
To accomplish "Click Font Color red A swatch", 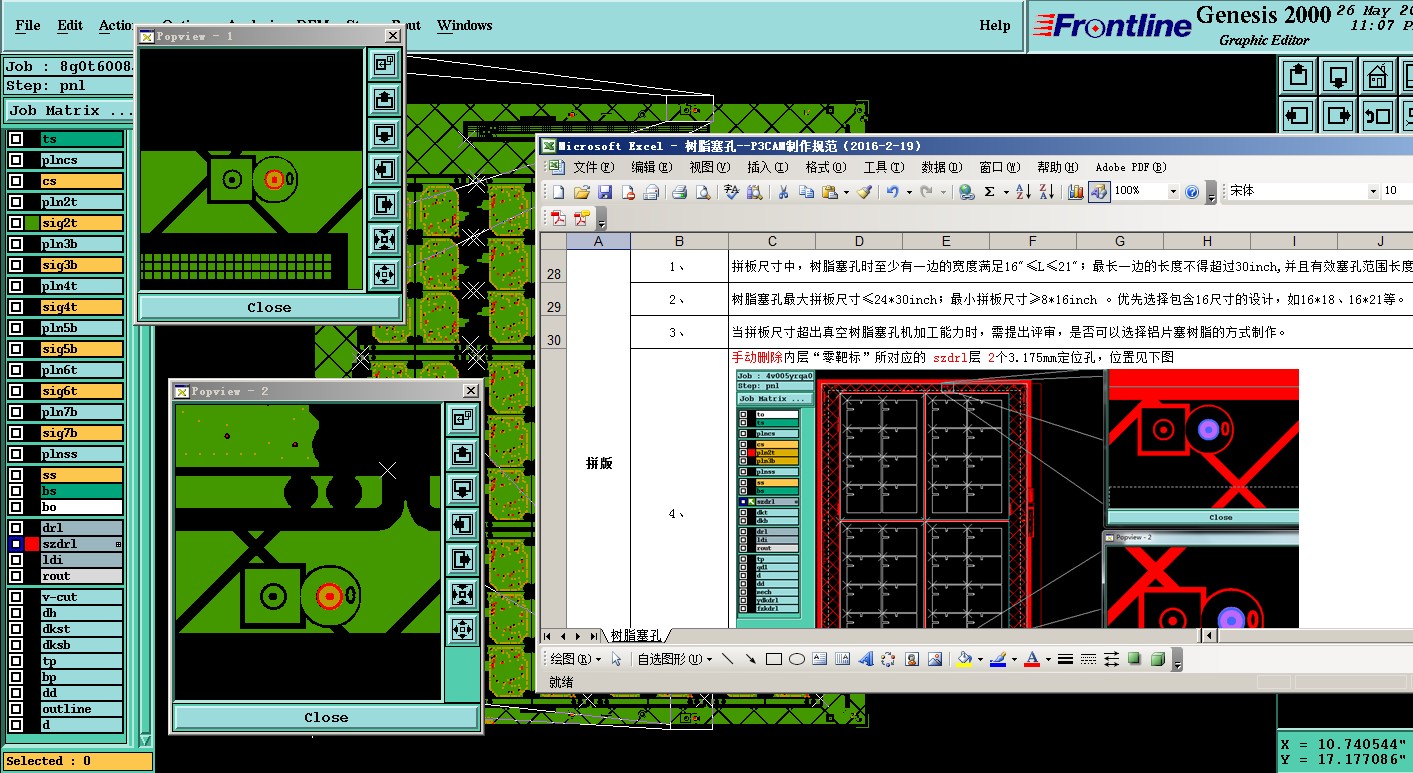I will pyautogui.click(x=1032, y=659).
